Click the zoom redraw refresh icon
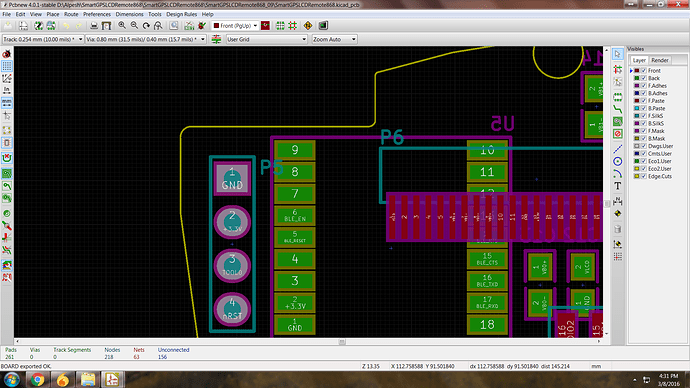 coord(146,26)
